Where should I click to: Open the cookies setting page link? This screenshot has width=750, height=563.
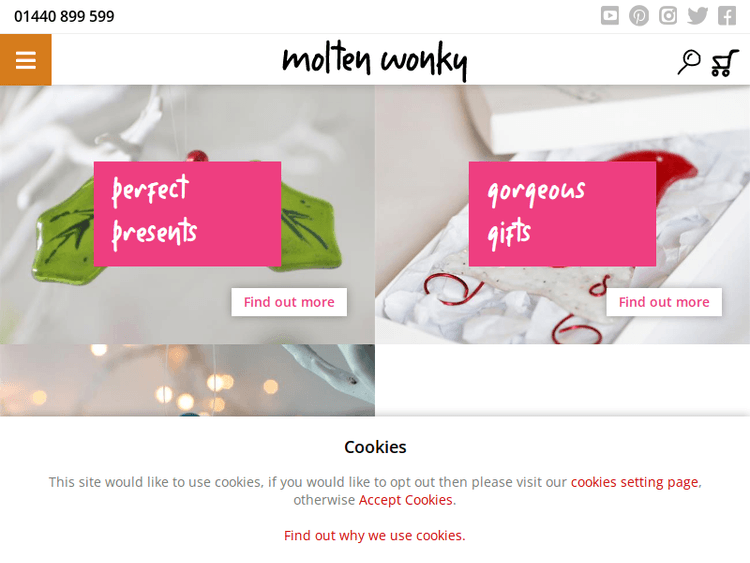634,482
